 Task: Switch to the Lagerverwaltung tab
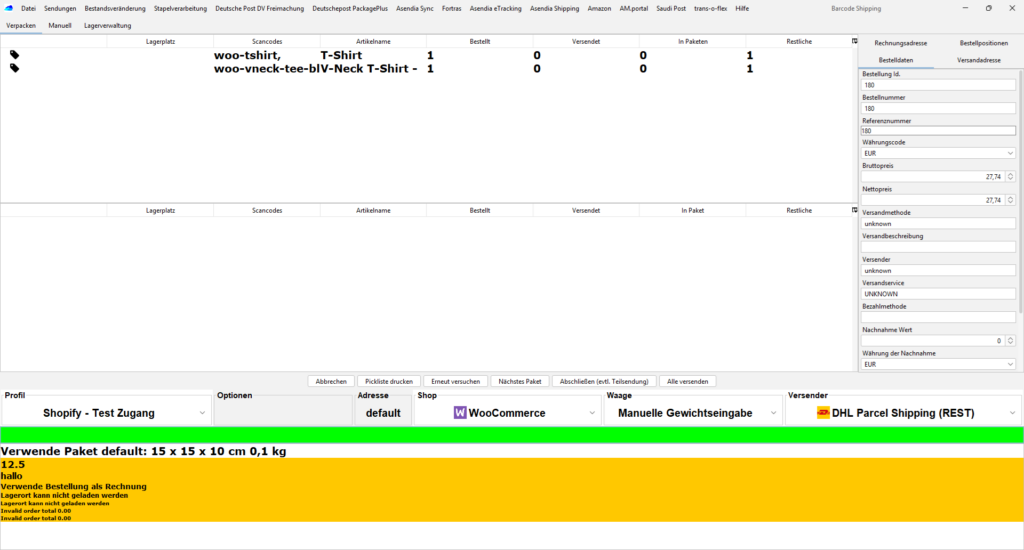(105, 24)
